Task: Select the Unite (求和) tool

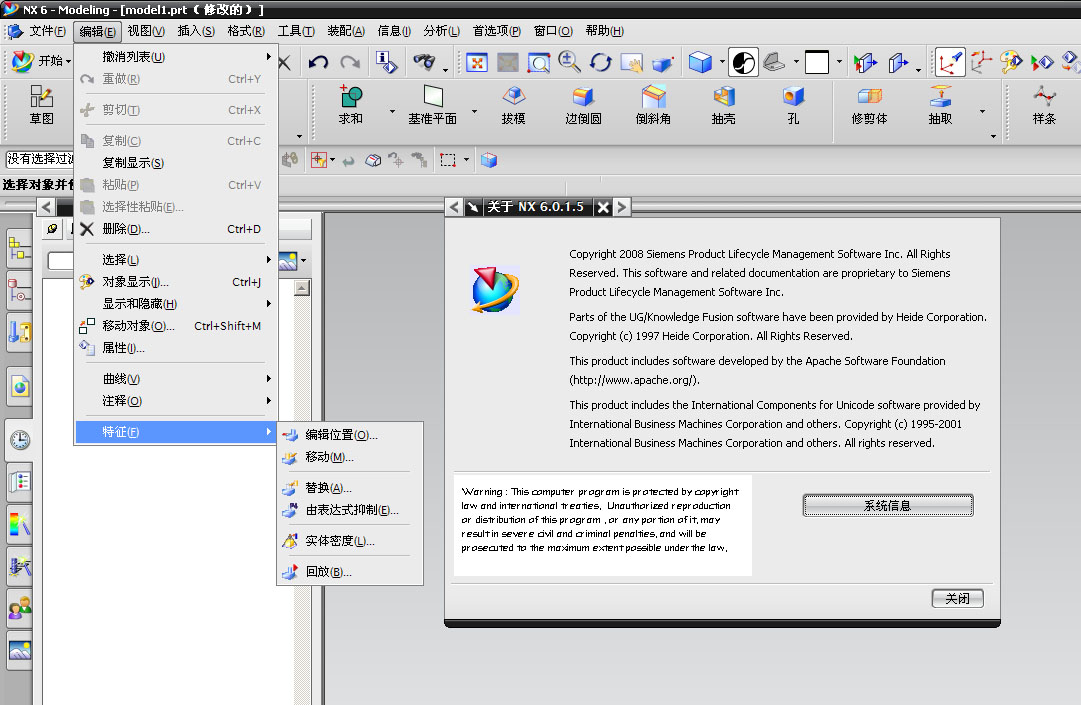Action: (350, 105)
